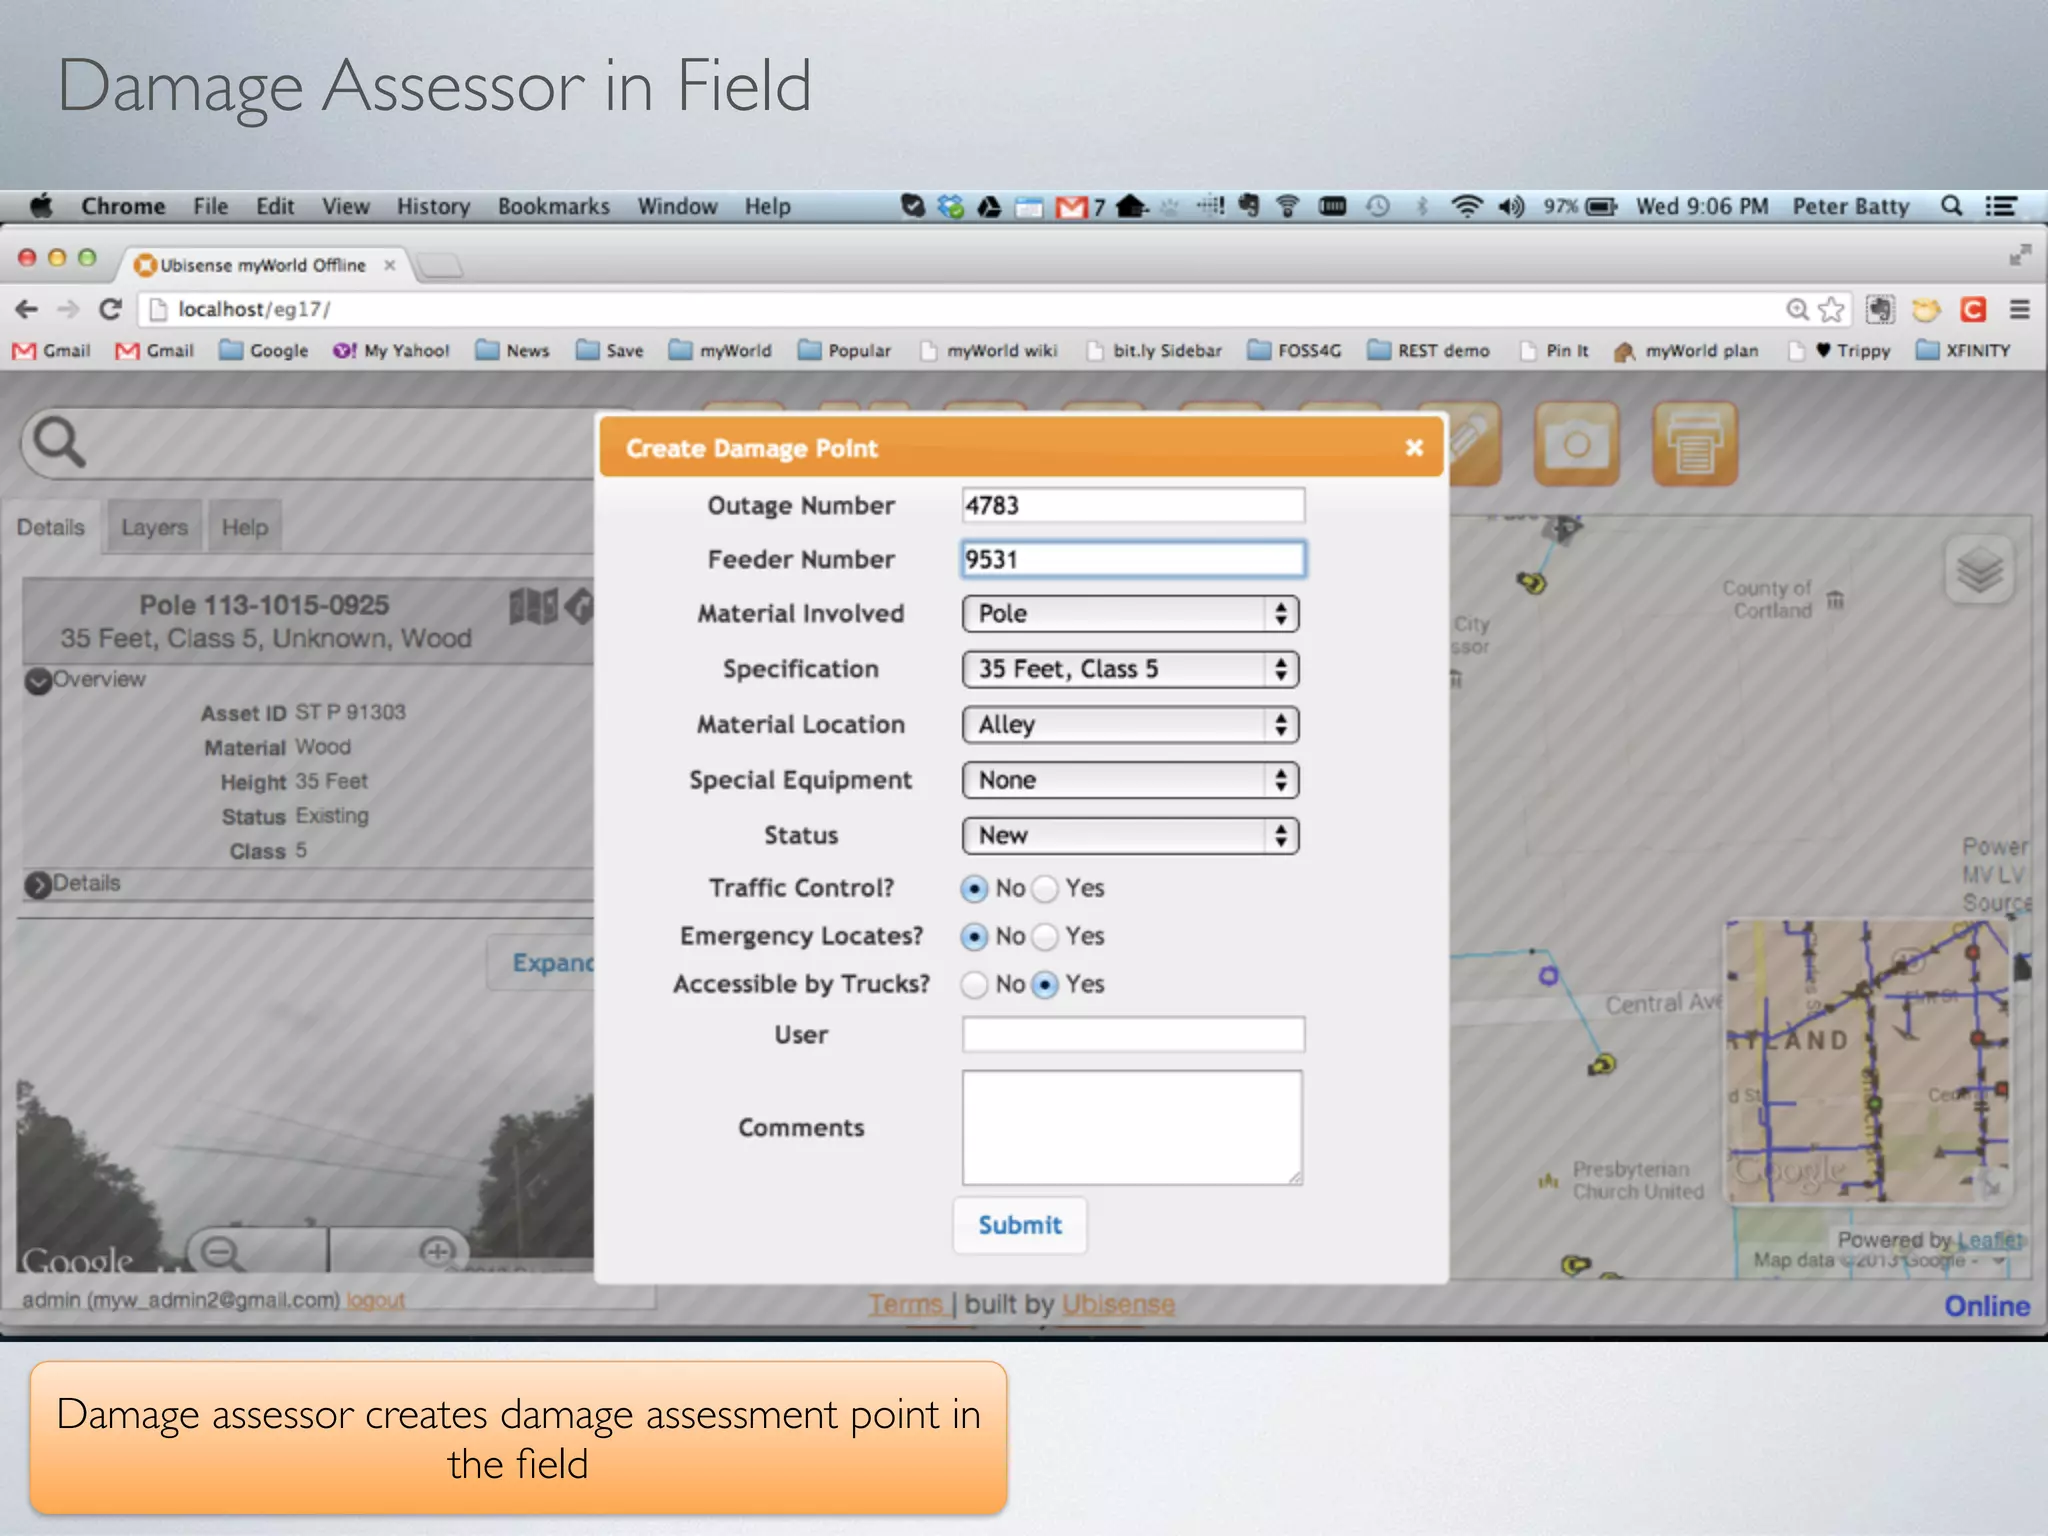Select No for Accessible by Trucks
2048x1536 pixels.
(973, 984)
